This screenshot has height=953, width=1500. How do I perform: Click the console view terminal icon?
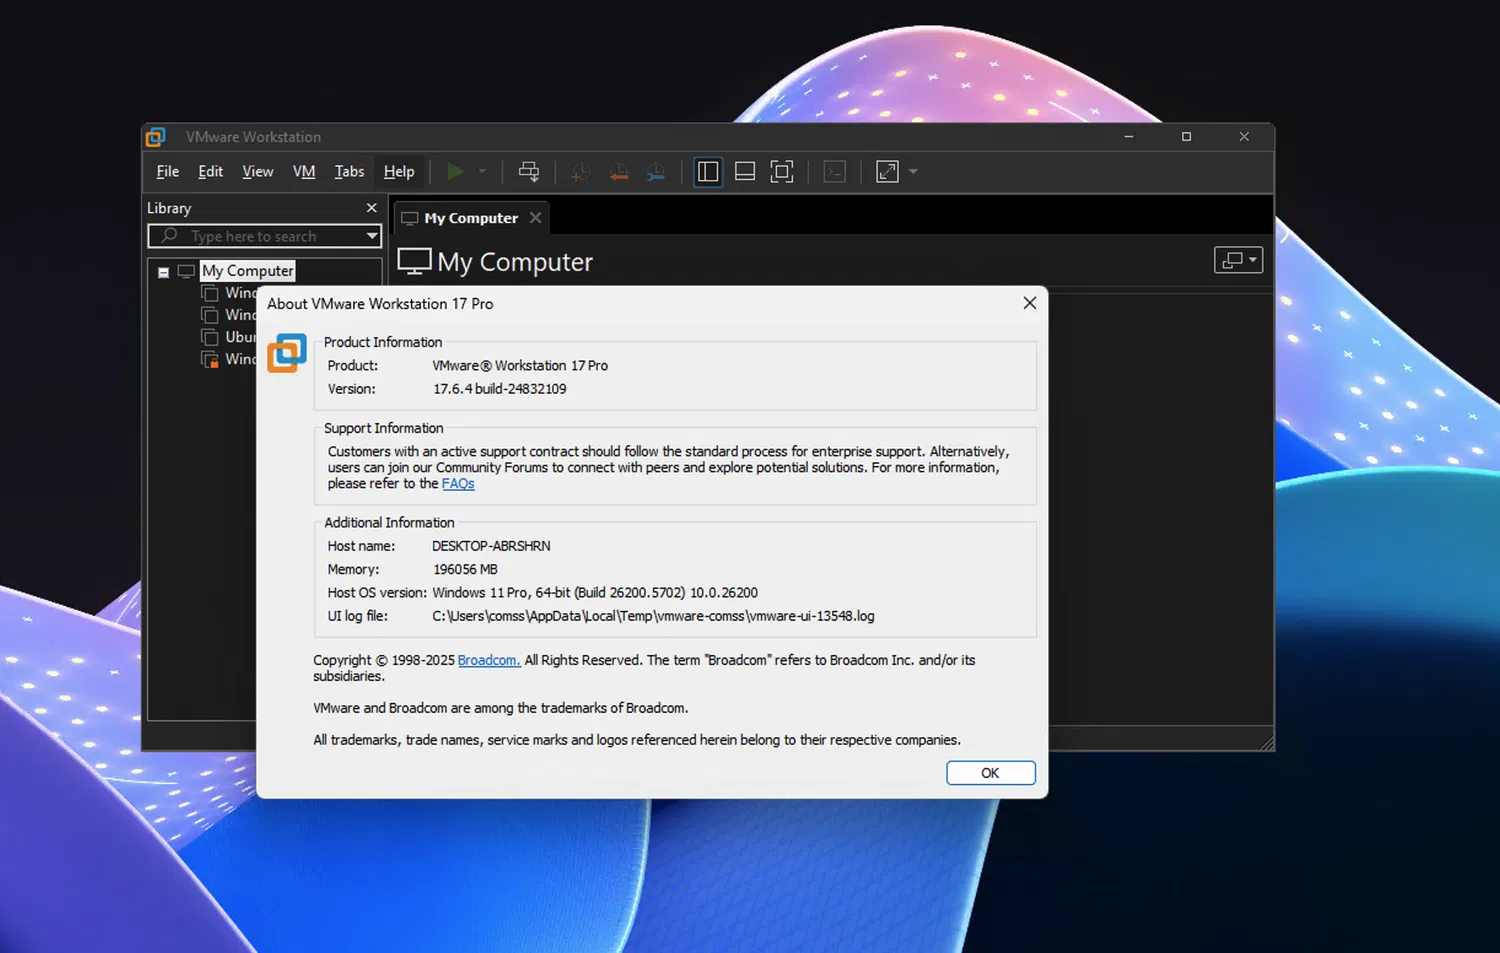(835, 172)
